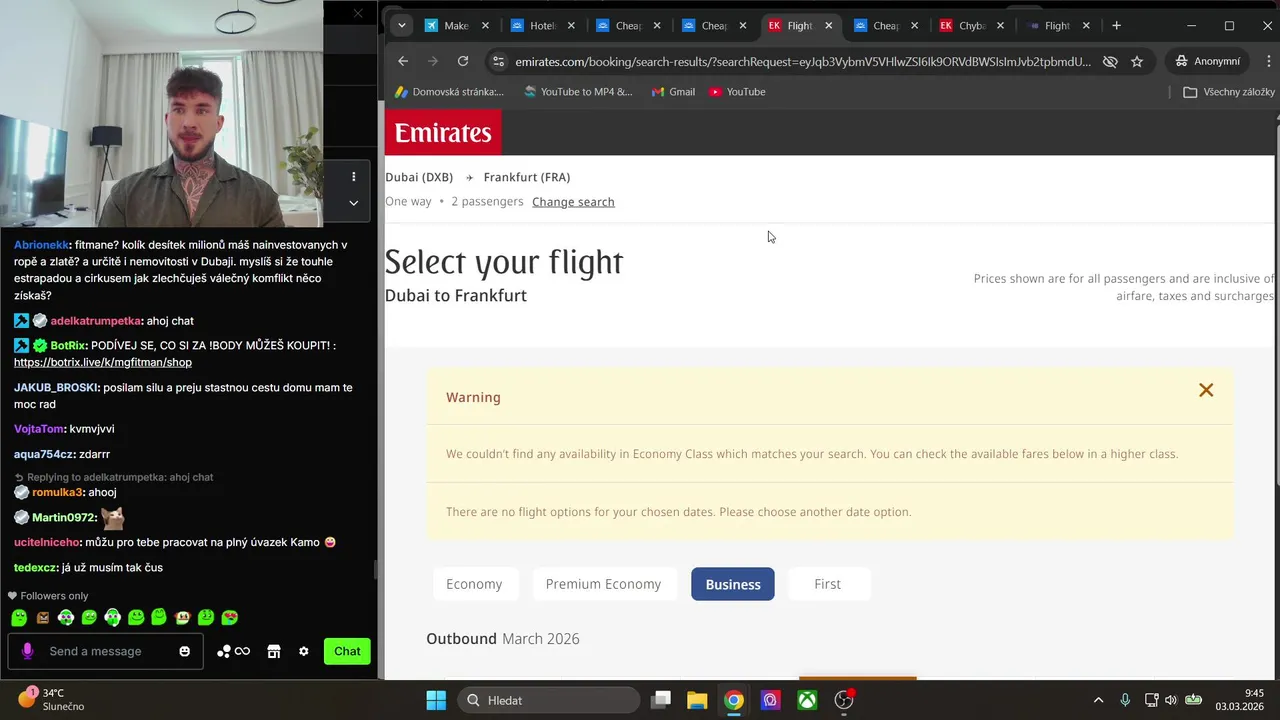Image resolution: width=1280 pixels, height=720 pixels.
Task: Click the Change search link
Action: pyautogui.click(x=573, y=201)
